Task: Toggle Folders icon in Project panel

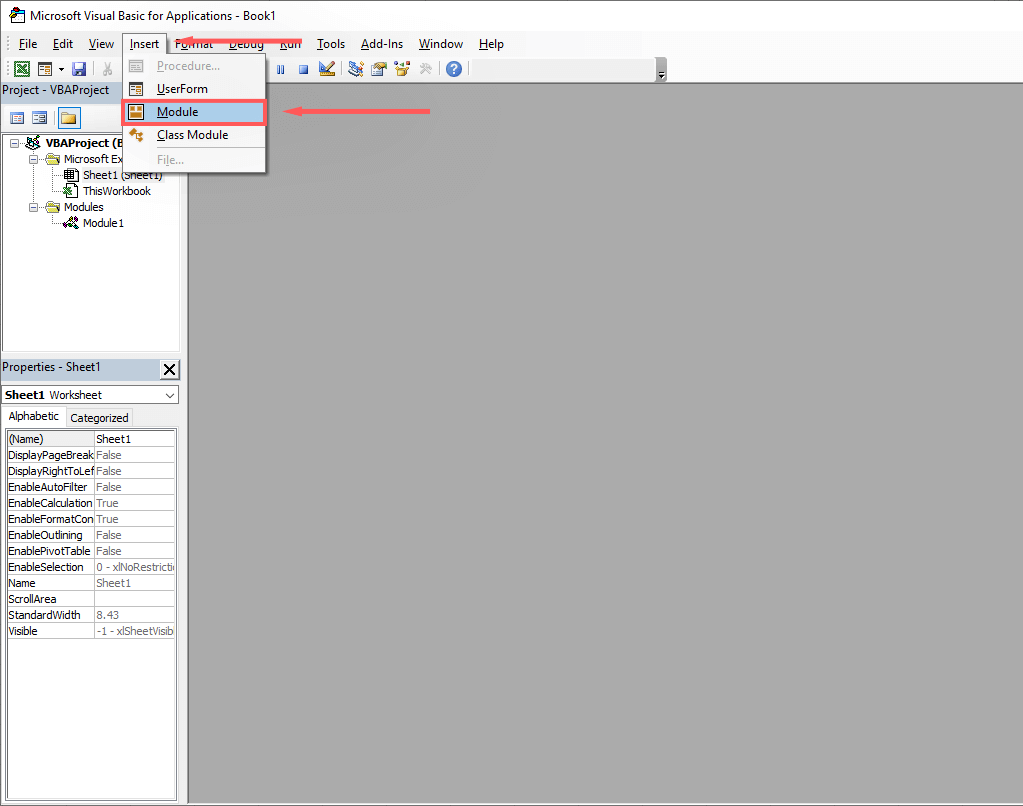Action: [69, 118]
